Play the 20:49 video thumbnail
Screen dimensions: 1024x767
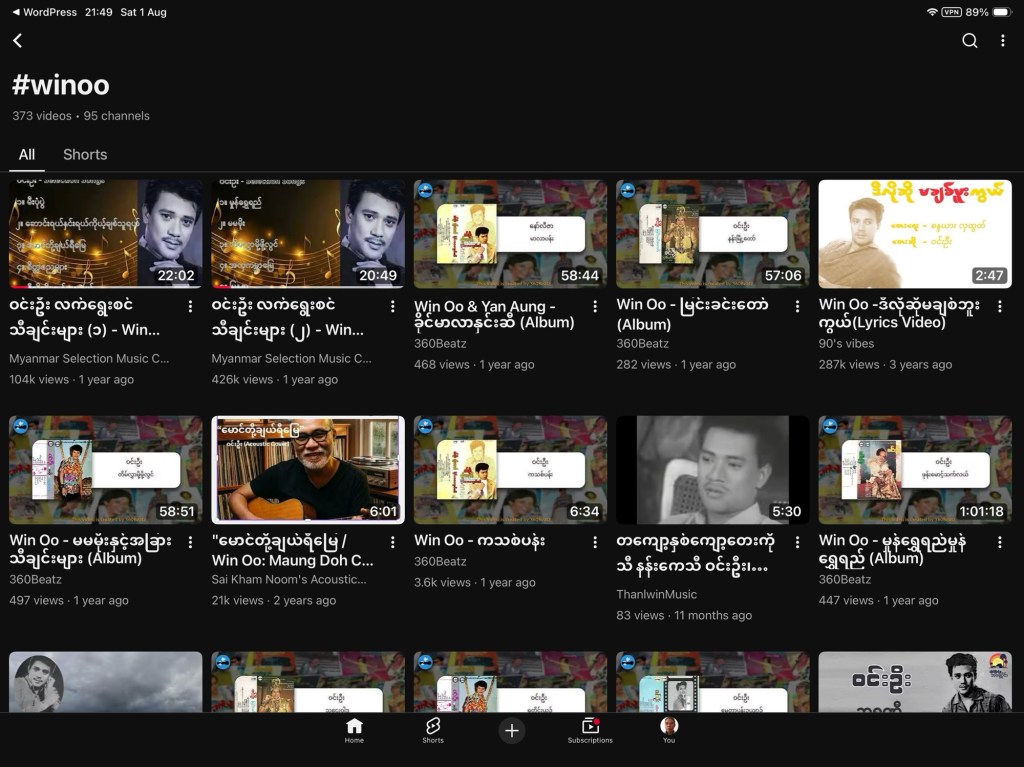(x=308, y=234)
